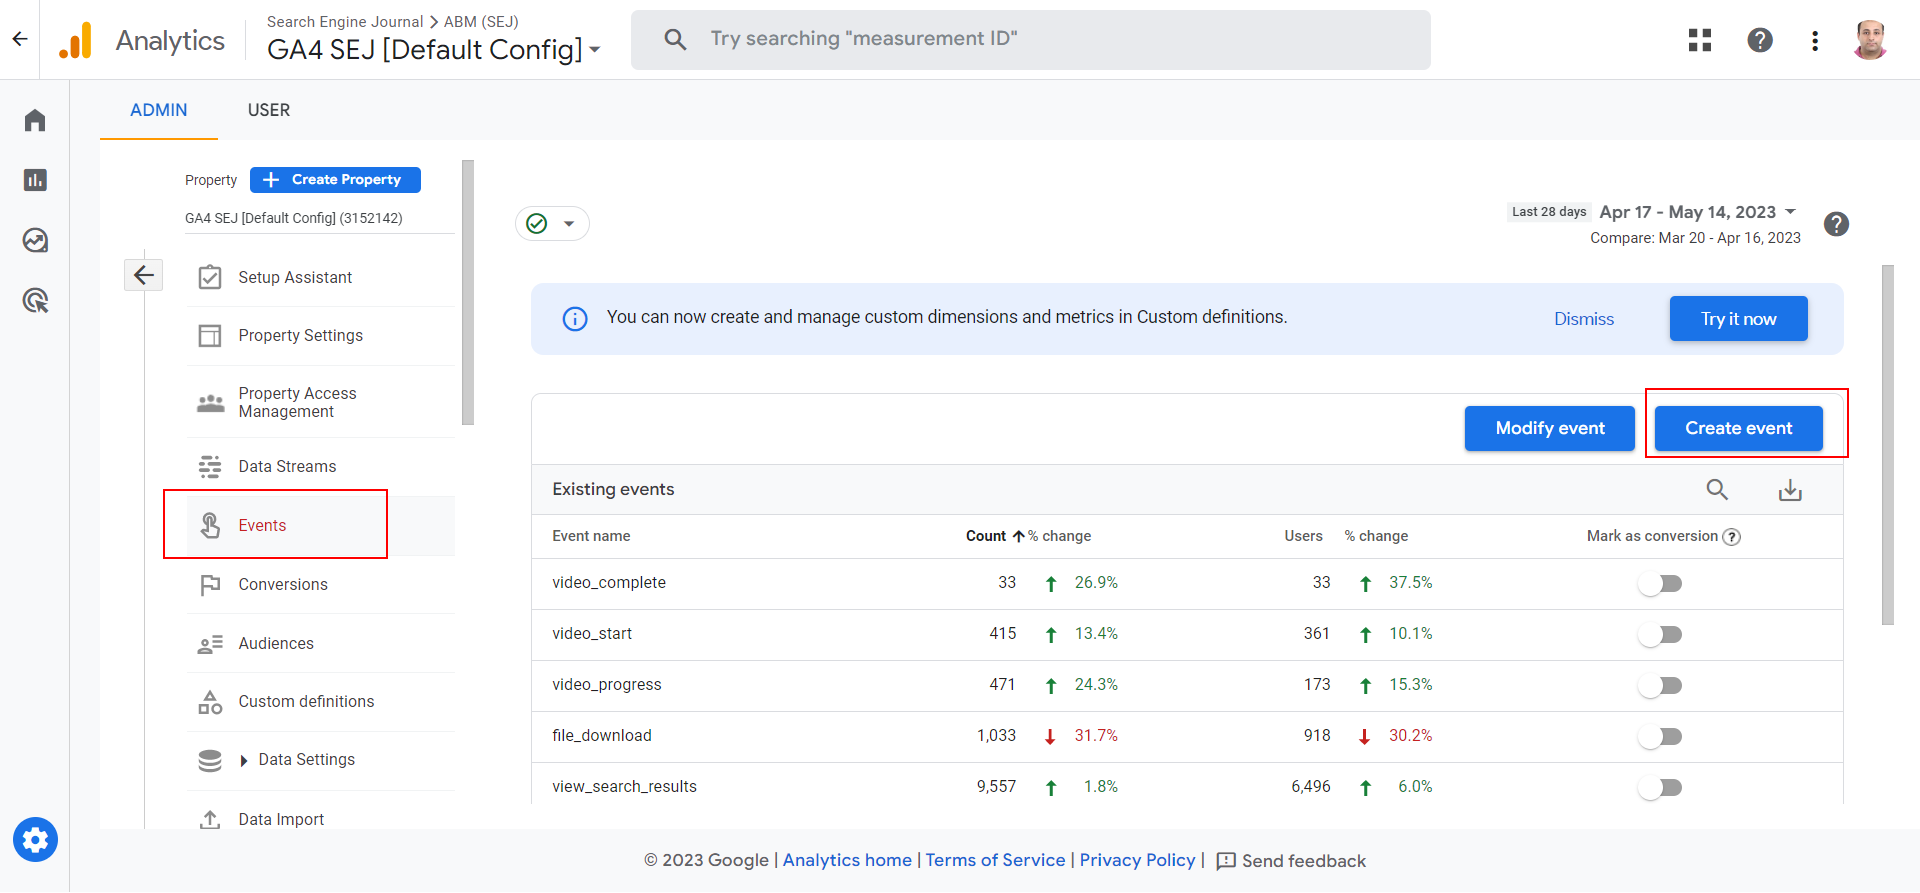Click the file_download event name

tap(602, 736)
